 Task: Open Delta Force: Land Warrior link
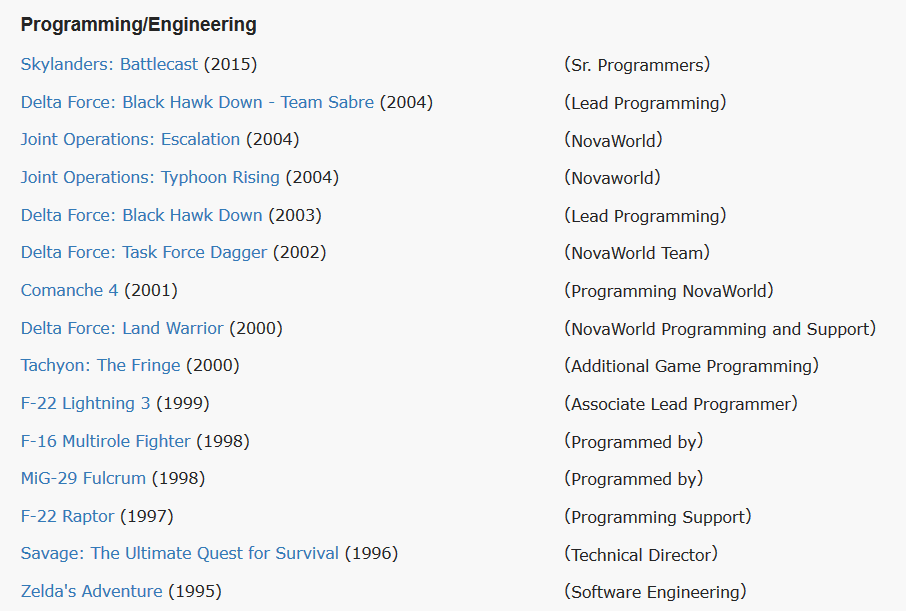[122, 328]
